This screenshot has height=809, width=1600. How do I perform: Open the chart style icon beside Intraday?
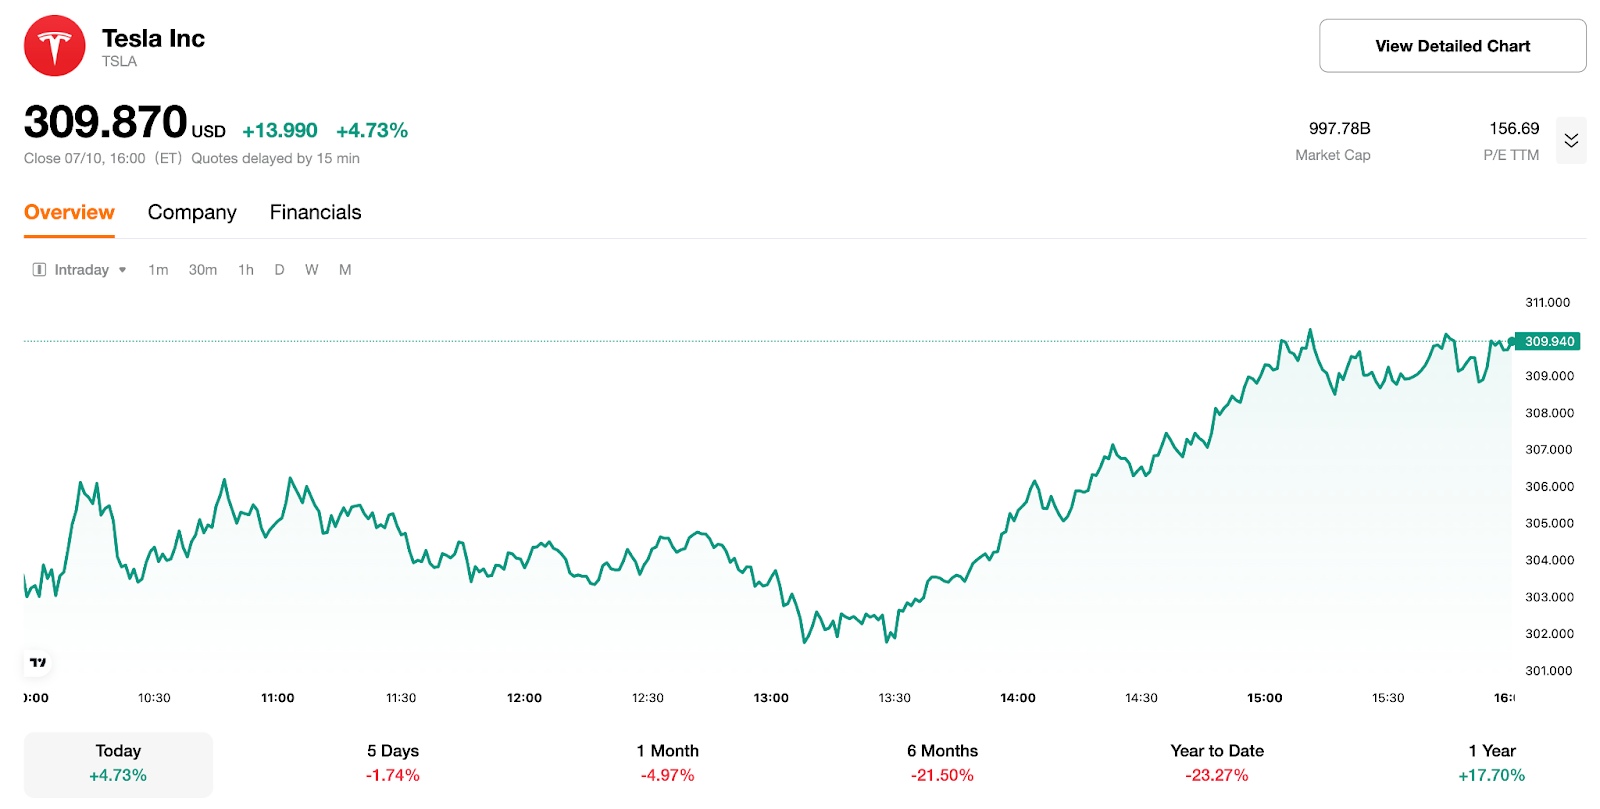click(x=38, y=269)
